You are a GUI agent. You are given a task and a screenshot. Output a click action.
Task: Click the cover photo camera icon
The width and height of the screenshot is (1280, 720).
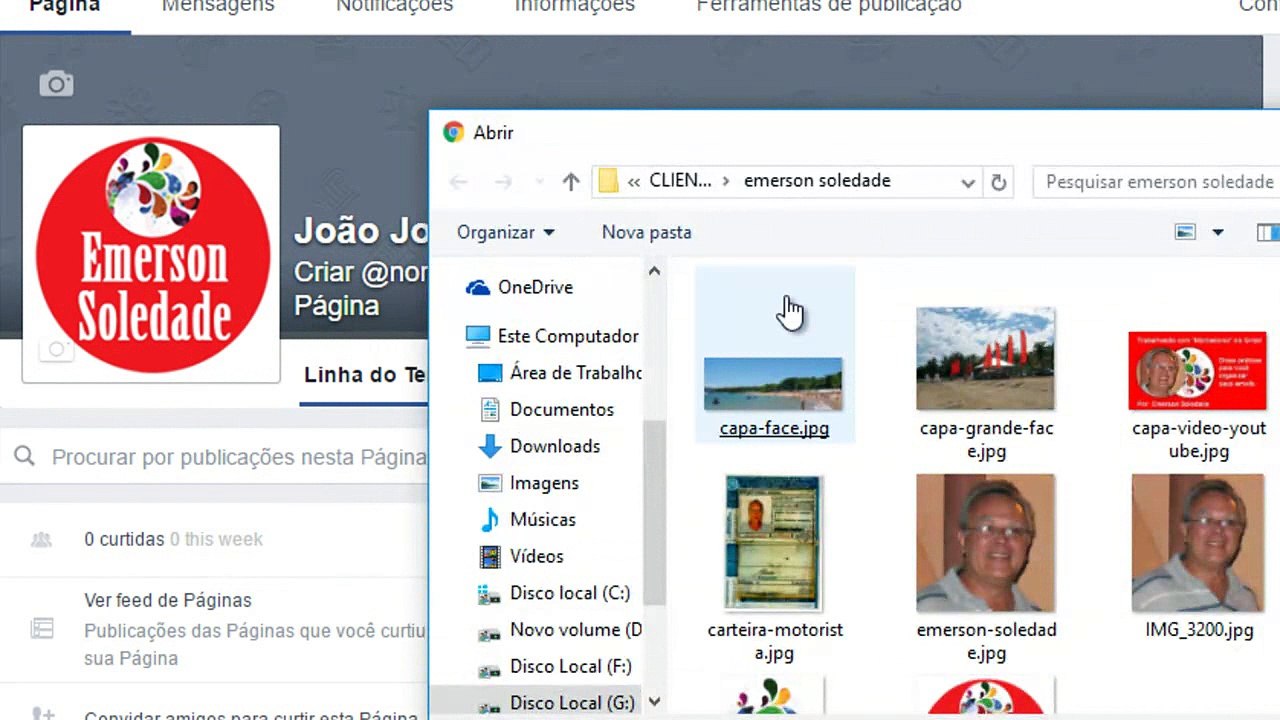56,84
